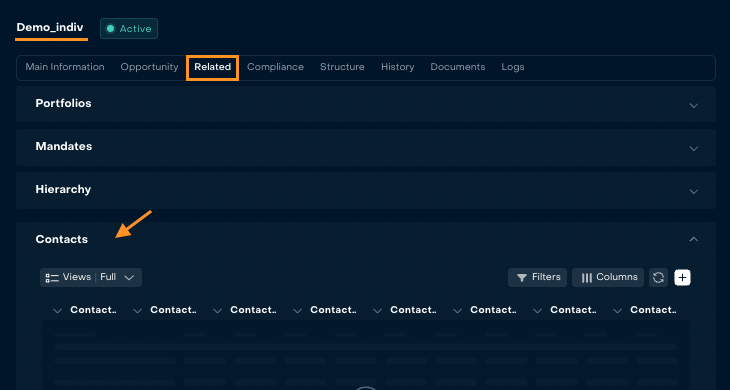Screen dimensions: 730x390
Task: Click the Contacts heading
Action: tap(61, 239)
